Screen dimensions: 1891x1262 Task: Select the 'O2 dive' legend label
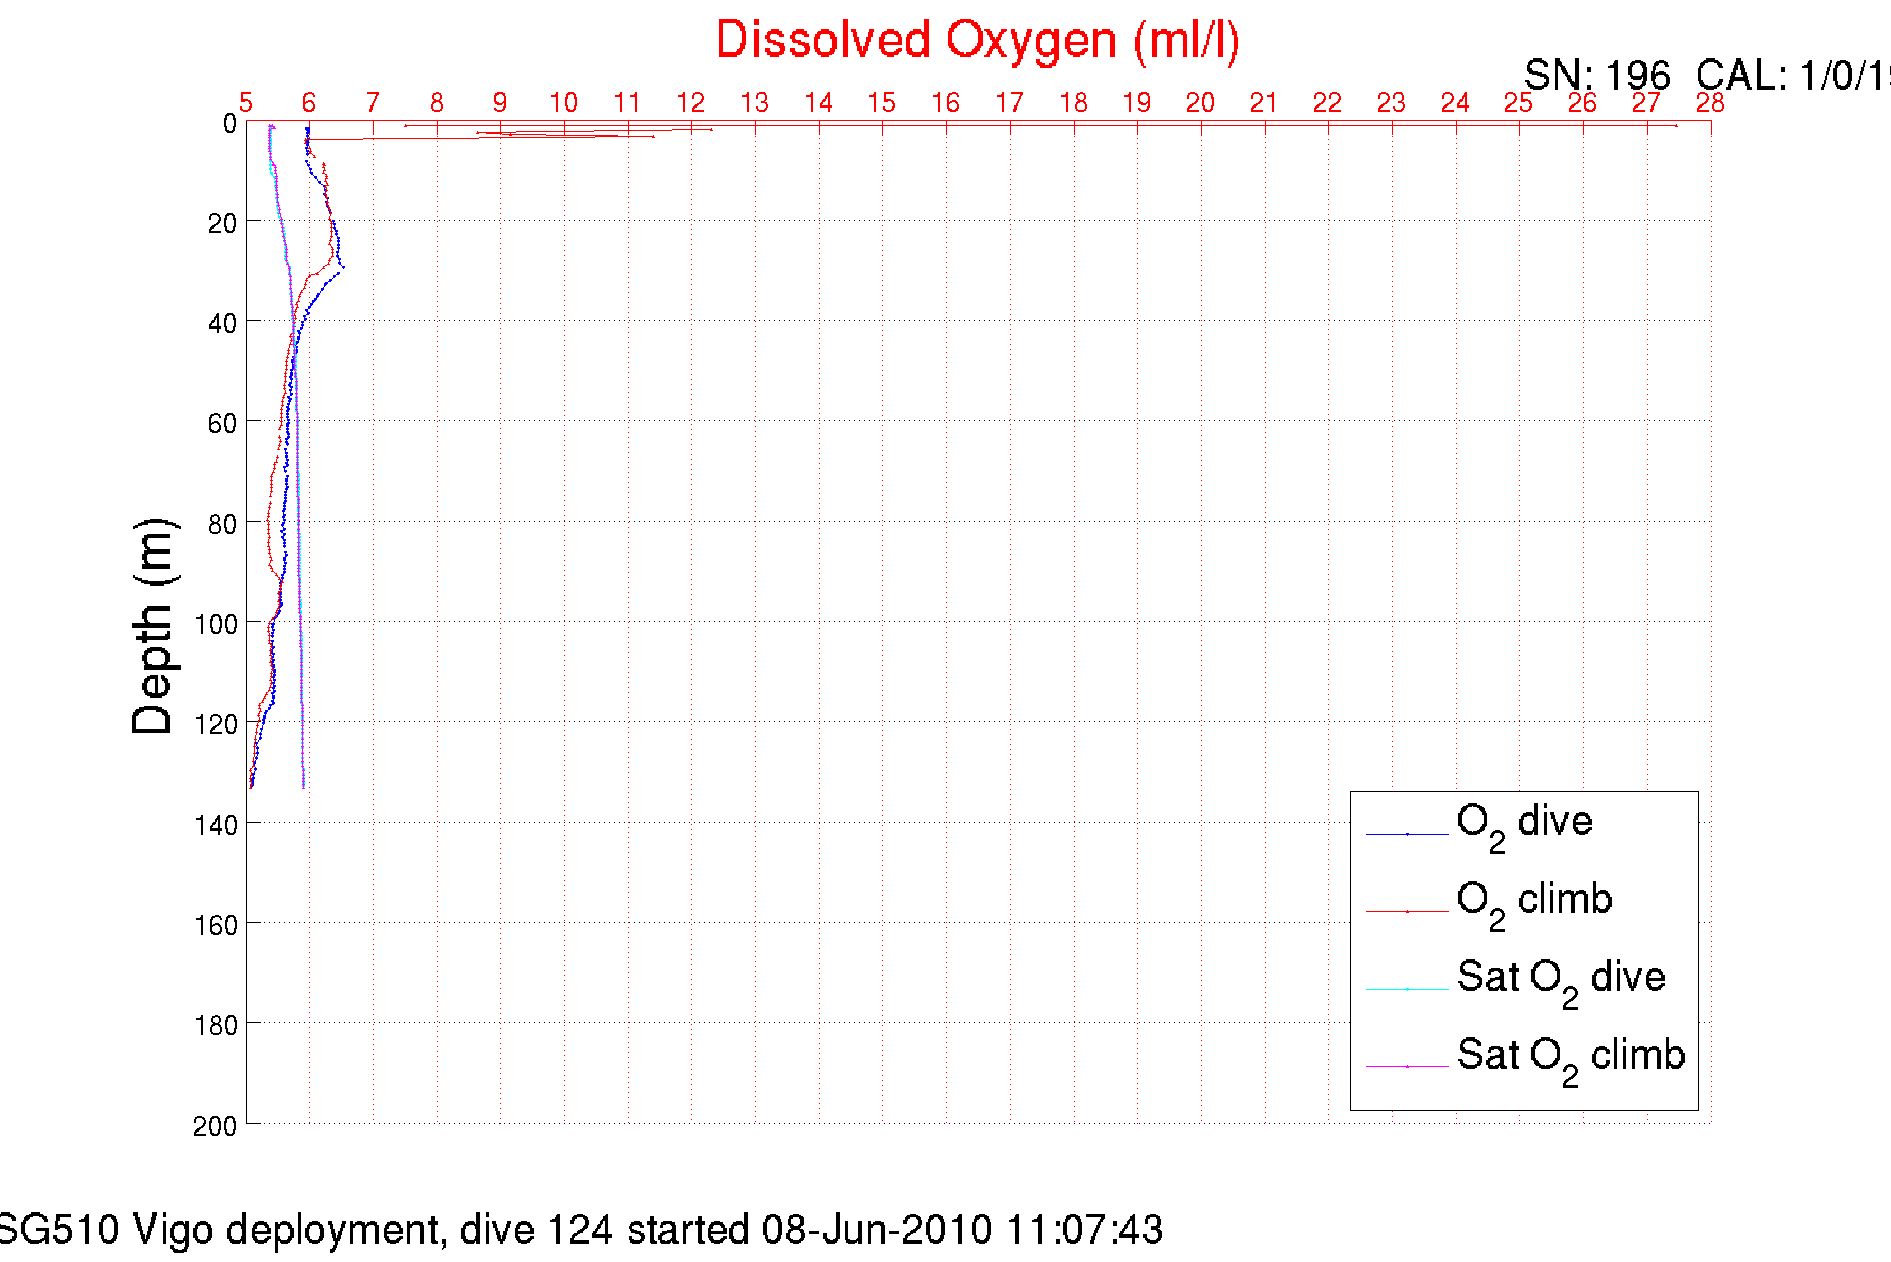pyautogui.click(x=1524, y=823)
